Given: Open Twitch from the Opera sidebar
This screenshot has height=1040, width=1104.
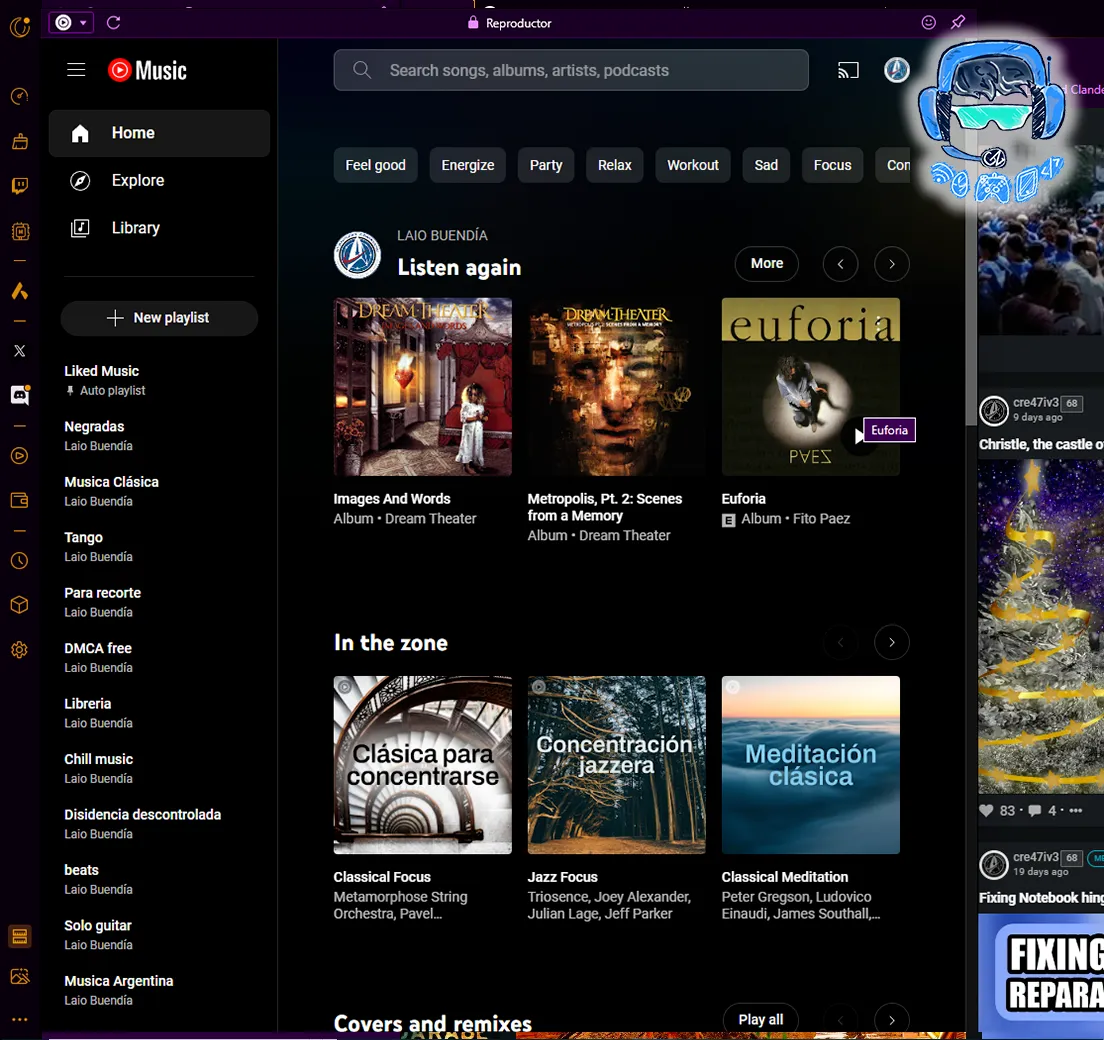Looking at the screenshot, I should pos(20,185).
